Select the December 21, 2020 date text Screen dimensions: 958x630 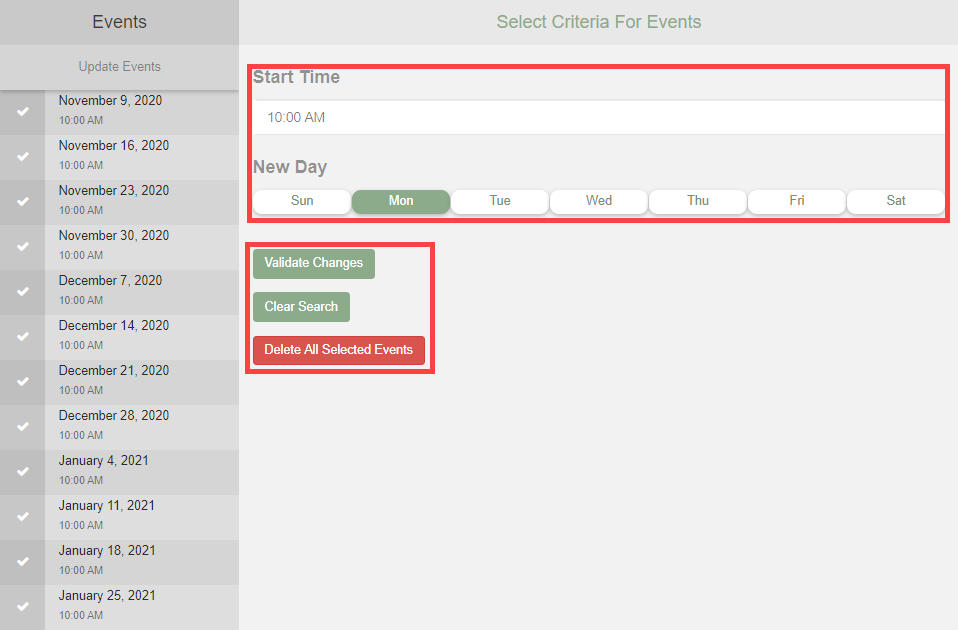click(114, 370)
